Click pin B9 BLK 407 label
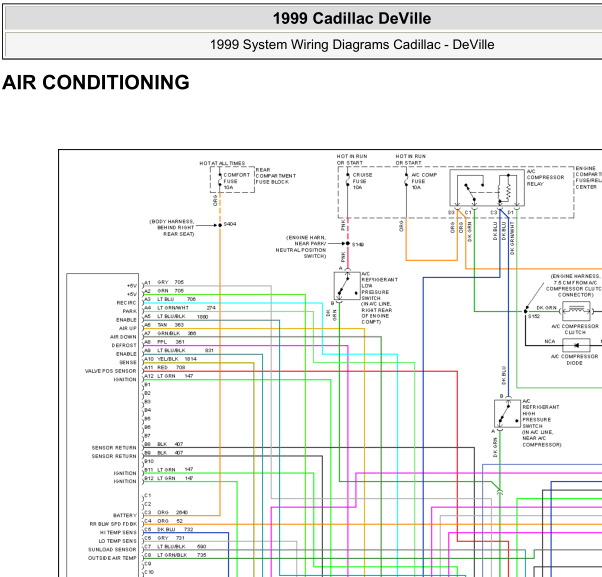 pyautogui.click(x=164, y=453)
